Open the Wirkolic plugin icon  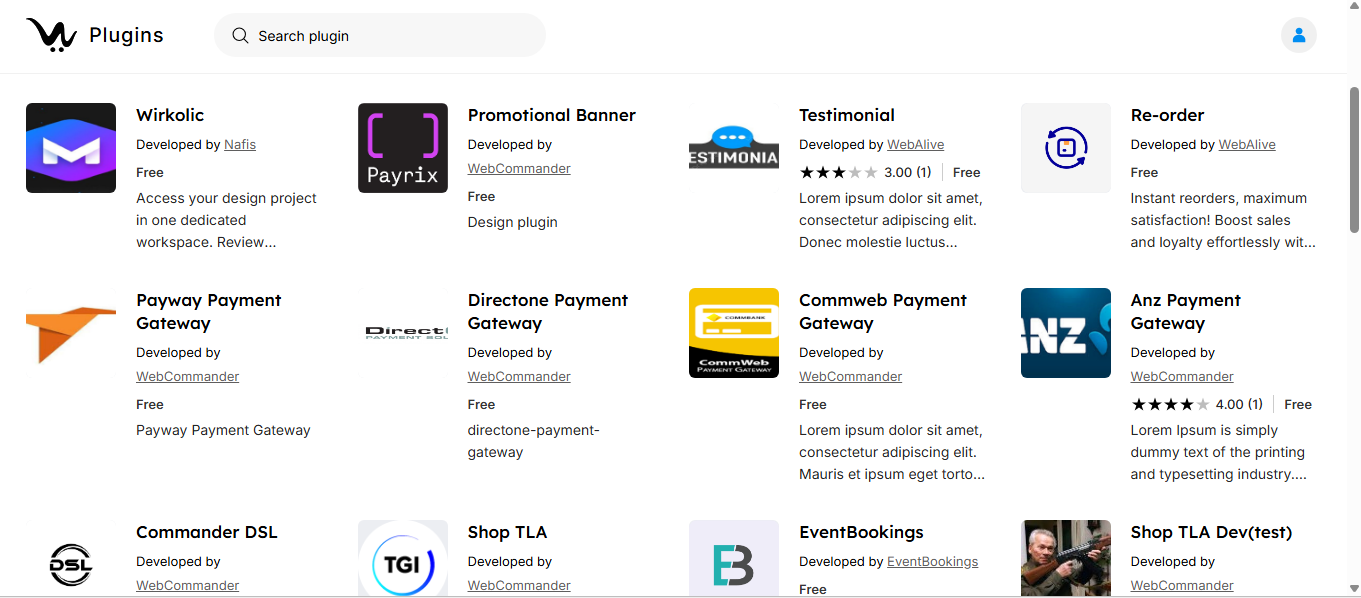click(x=71, y=148)
